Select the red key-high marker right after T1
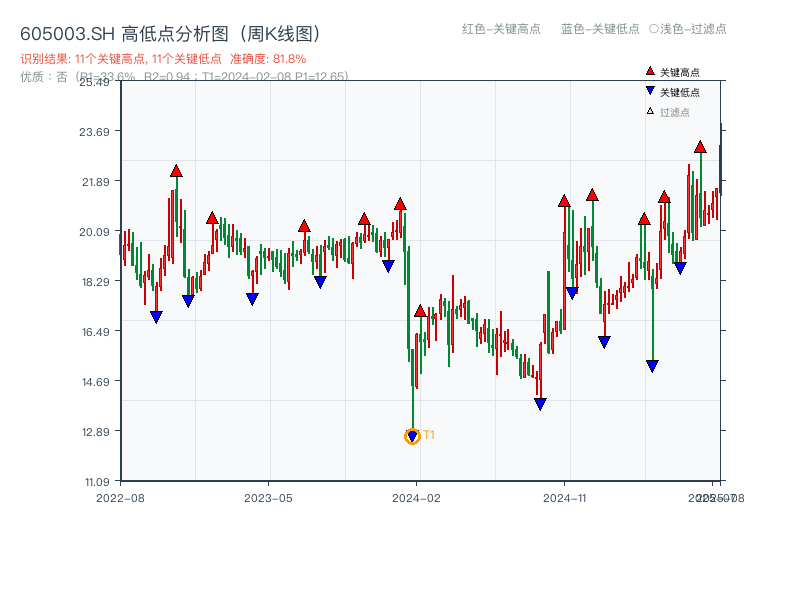The height and width of the screenshot is (600, 800). pos(420,311)
